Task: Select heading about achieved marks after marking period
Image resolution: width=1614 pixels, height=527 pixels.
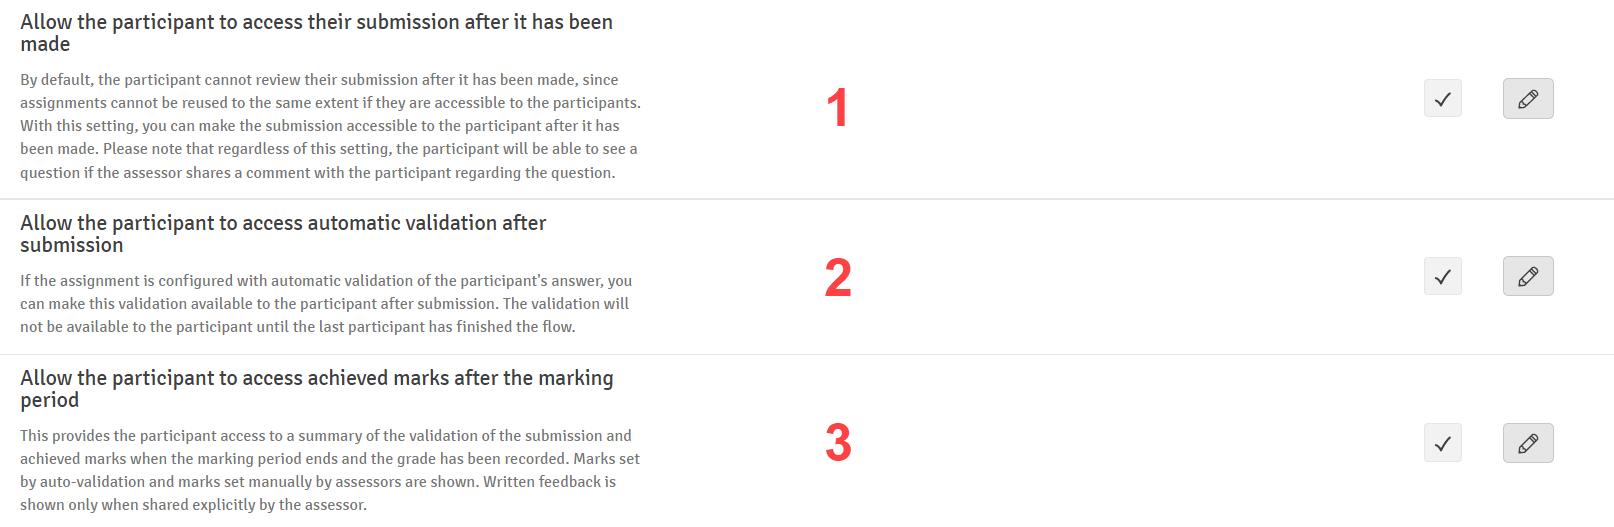Action: point(316,389)
